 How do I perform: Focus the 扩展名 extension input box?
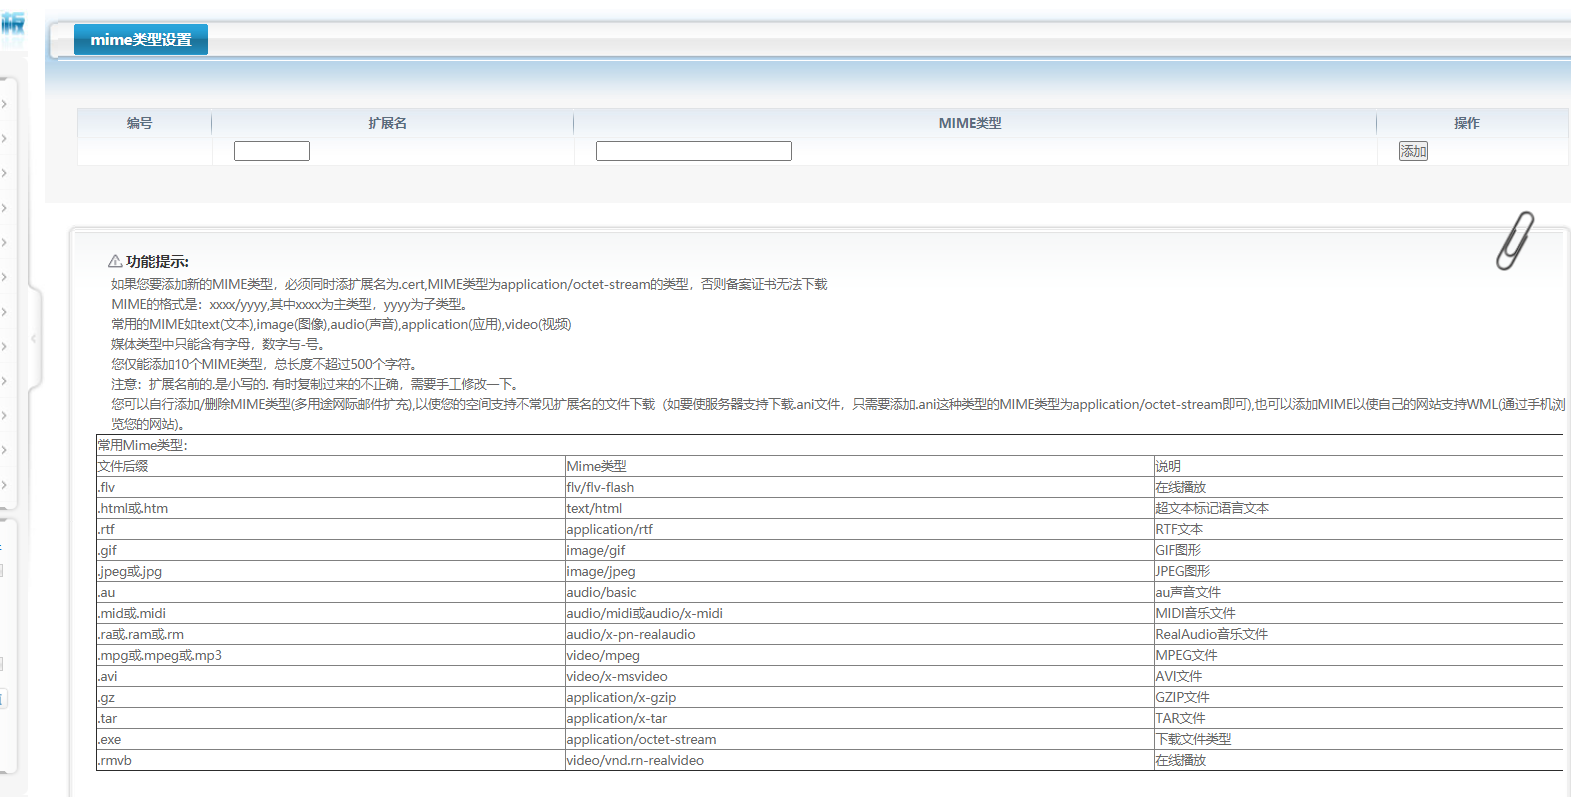tap(271, 151)
